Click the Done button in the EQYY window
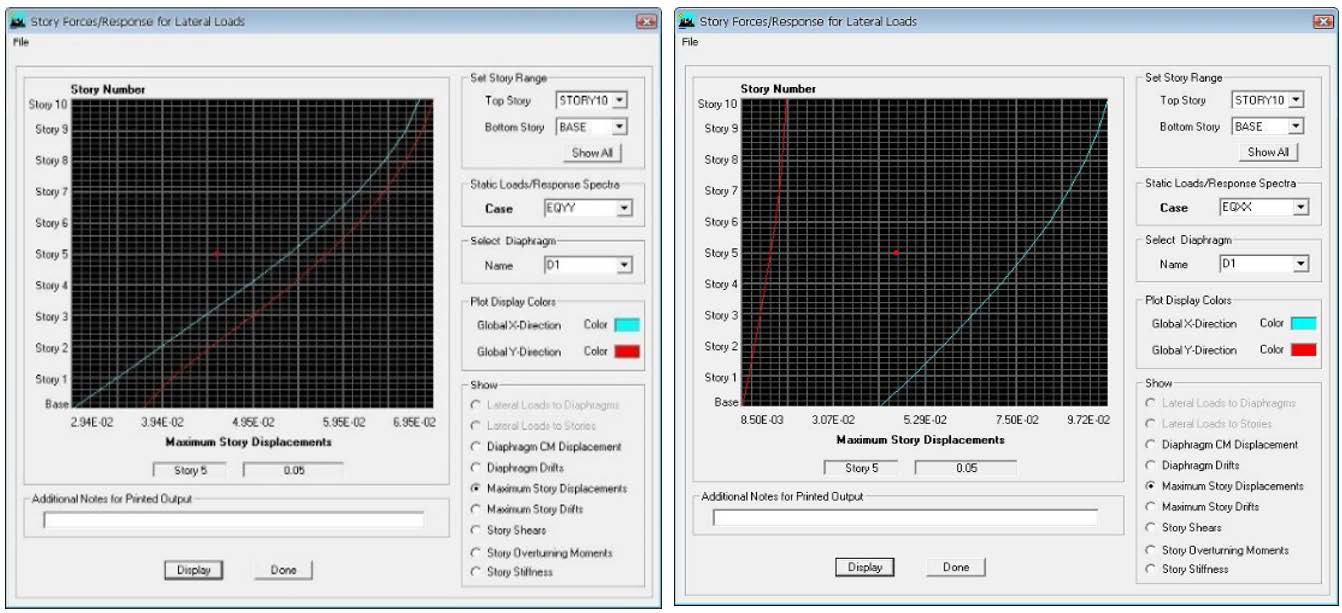1342x613 pixels. point(283,570)
